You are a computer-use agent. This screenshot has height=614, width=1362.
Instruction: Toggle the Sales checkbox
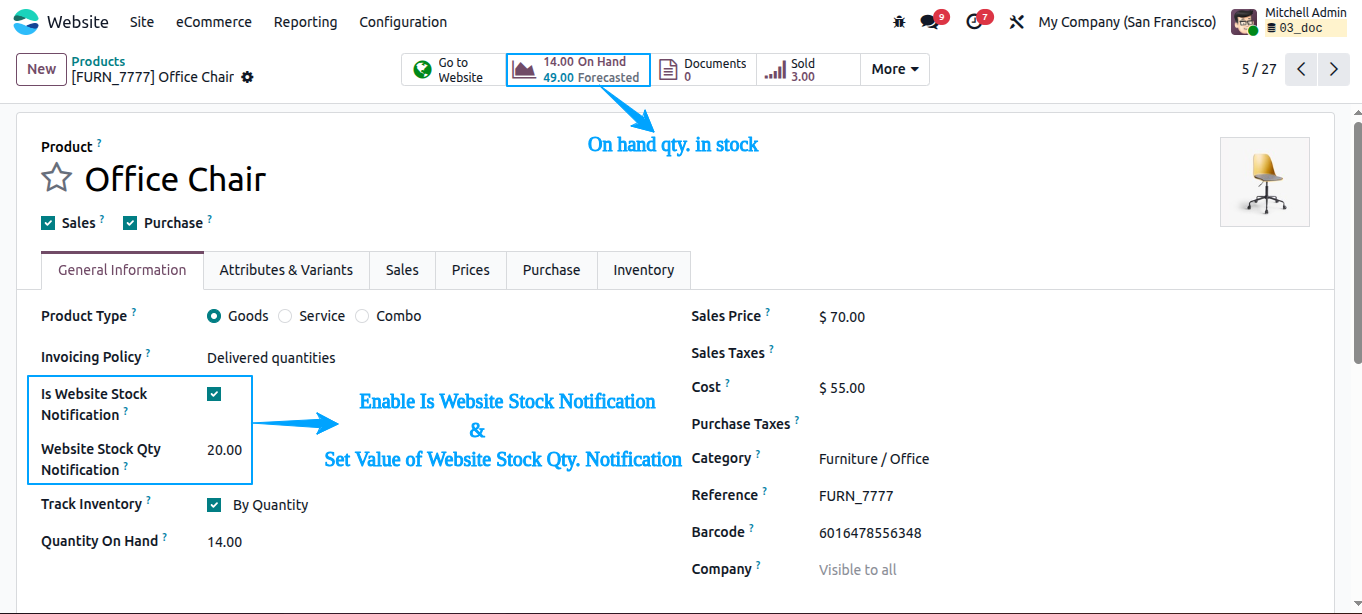point(48,223)
